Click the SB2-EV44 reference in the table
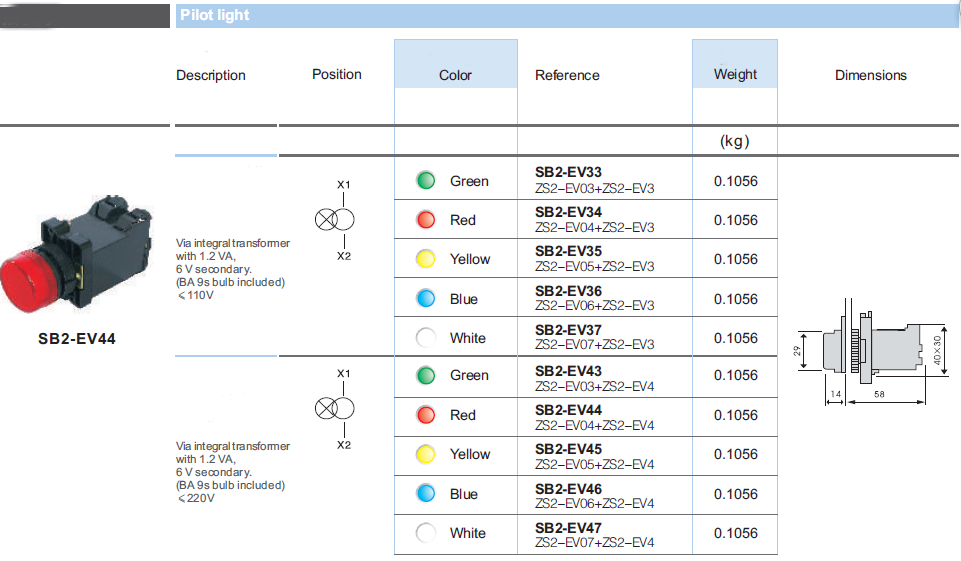 pyautogui.click(x=568, y=410)
